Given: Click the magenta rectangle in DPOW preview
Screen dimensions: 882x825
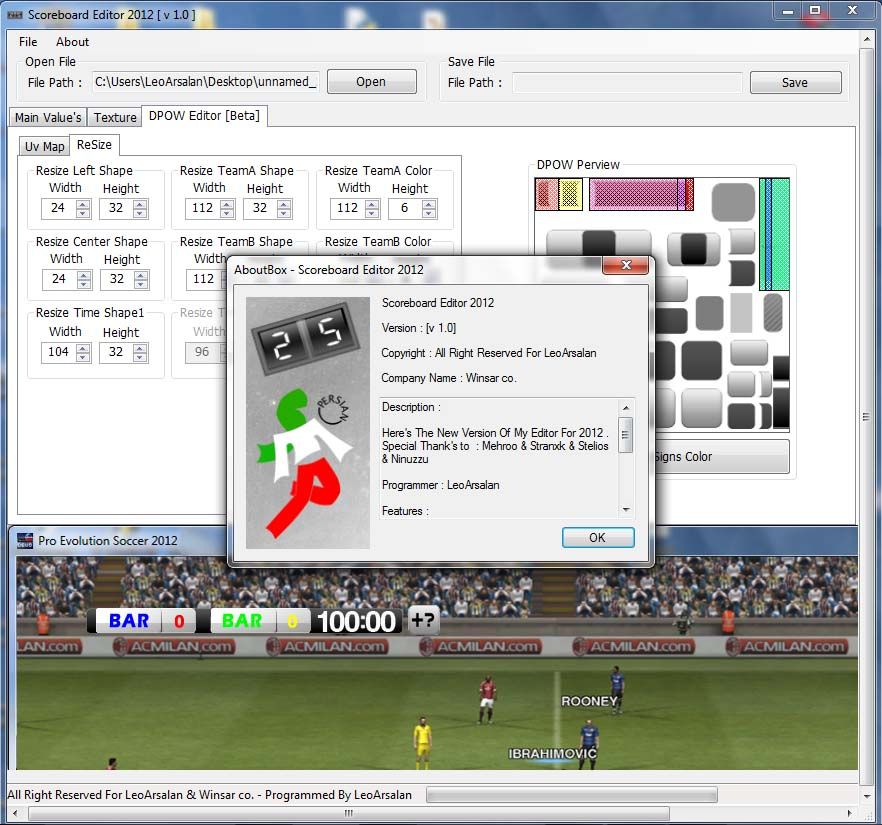Looking at the screenshot, I should coord(640,194).
